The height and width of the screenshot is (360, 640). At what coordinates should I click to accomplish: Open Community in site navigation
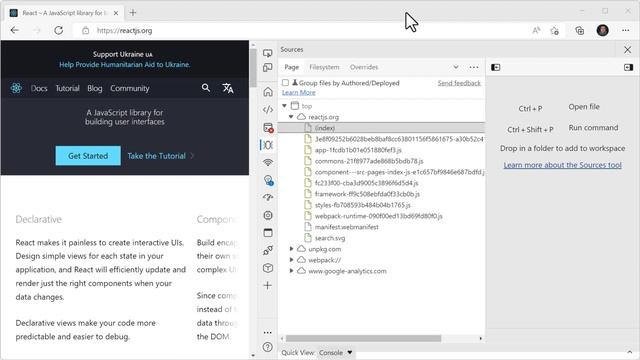point(130,88)
